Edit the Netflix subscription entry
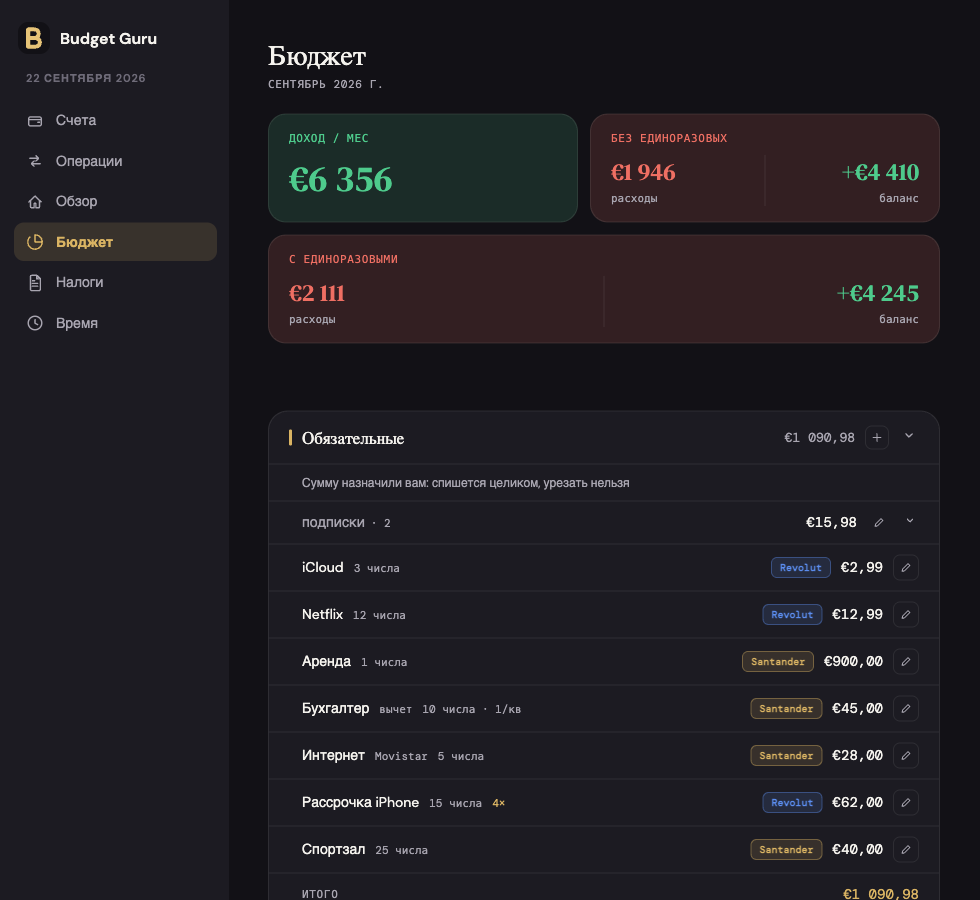980x900 pixels. point(906,614)
